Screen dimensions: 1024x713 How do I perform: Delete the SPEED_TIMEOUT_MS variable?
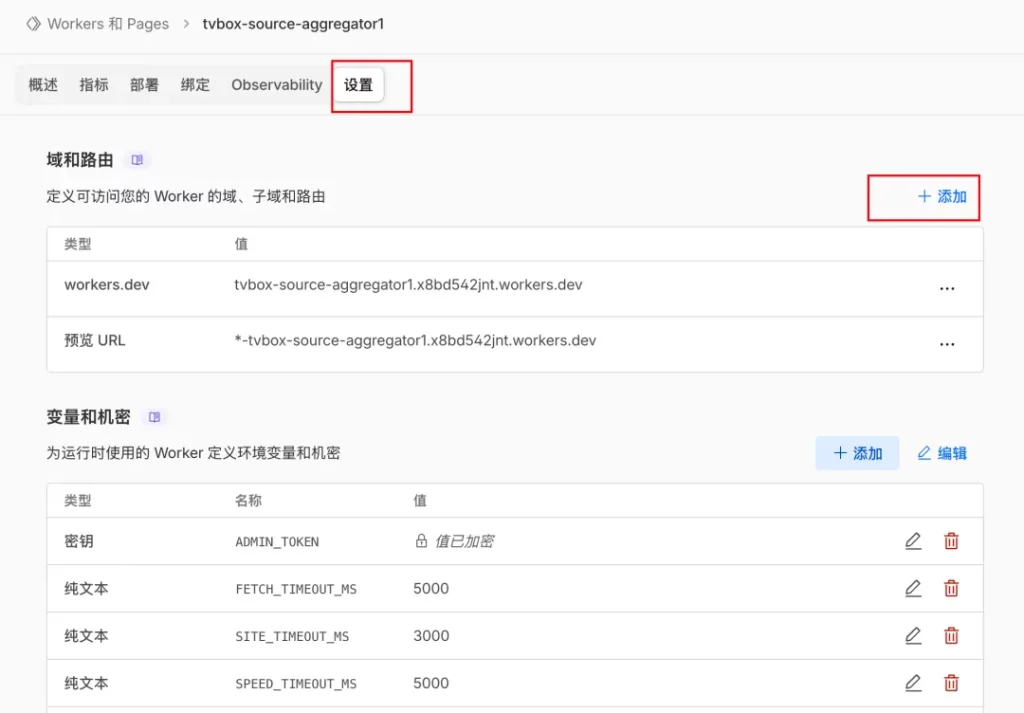coord(951,683)
